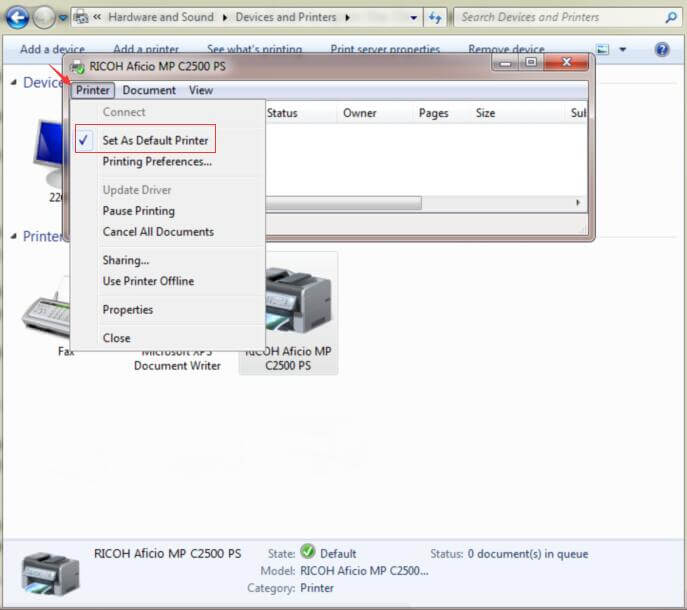Image resolution: width=687 pixels, height=610 pixels.
Task: Click the refresh icon next to the address bar
Action: (435, 18)
